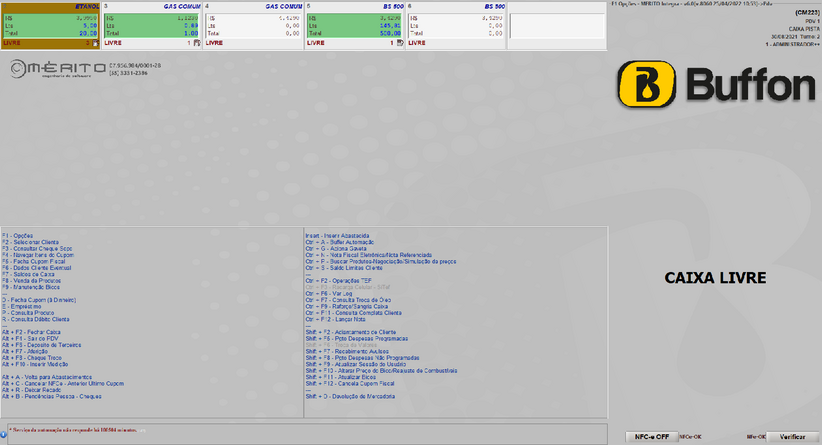This screenshot has width=822, height=445.
Task: Click the receipt icon on GAS COMUM pump 3
Action: [x=196, y=44]
